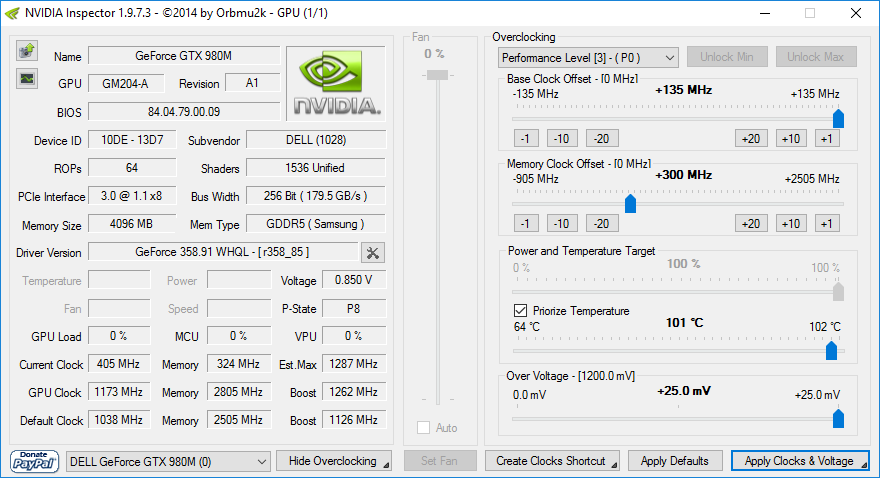Click the PayPal Donate button
Viewport: 880px width, 478px height.
point(34,461)
